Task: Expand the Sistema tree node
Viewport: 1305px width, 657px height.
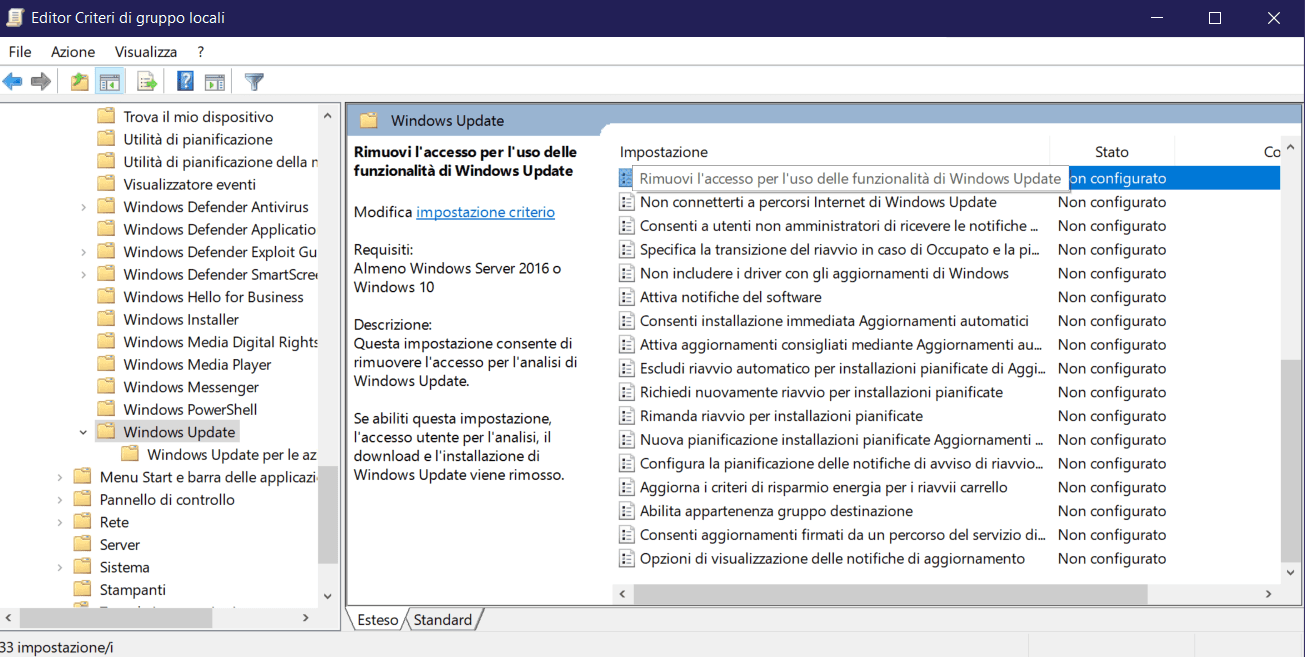Action: 60,567
